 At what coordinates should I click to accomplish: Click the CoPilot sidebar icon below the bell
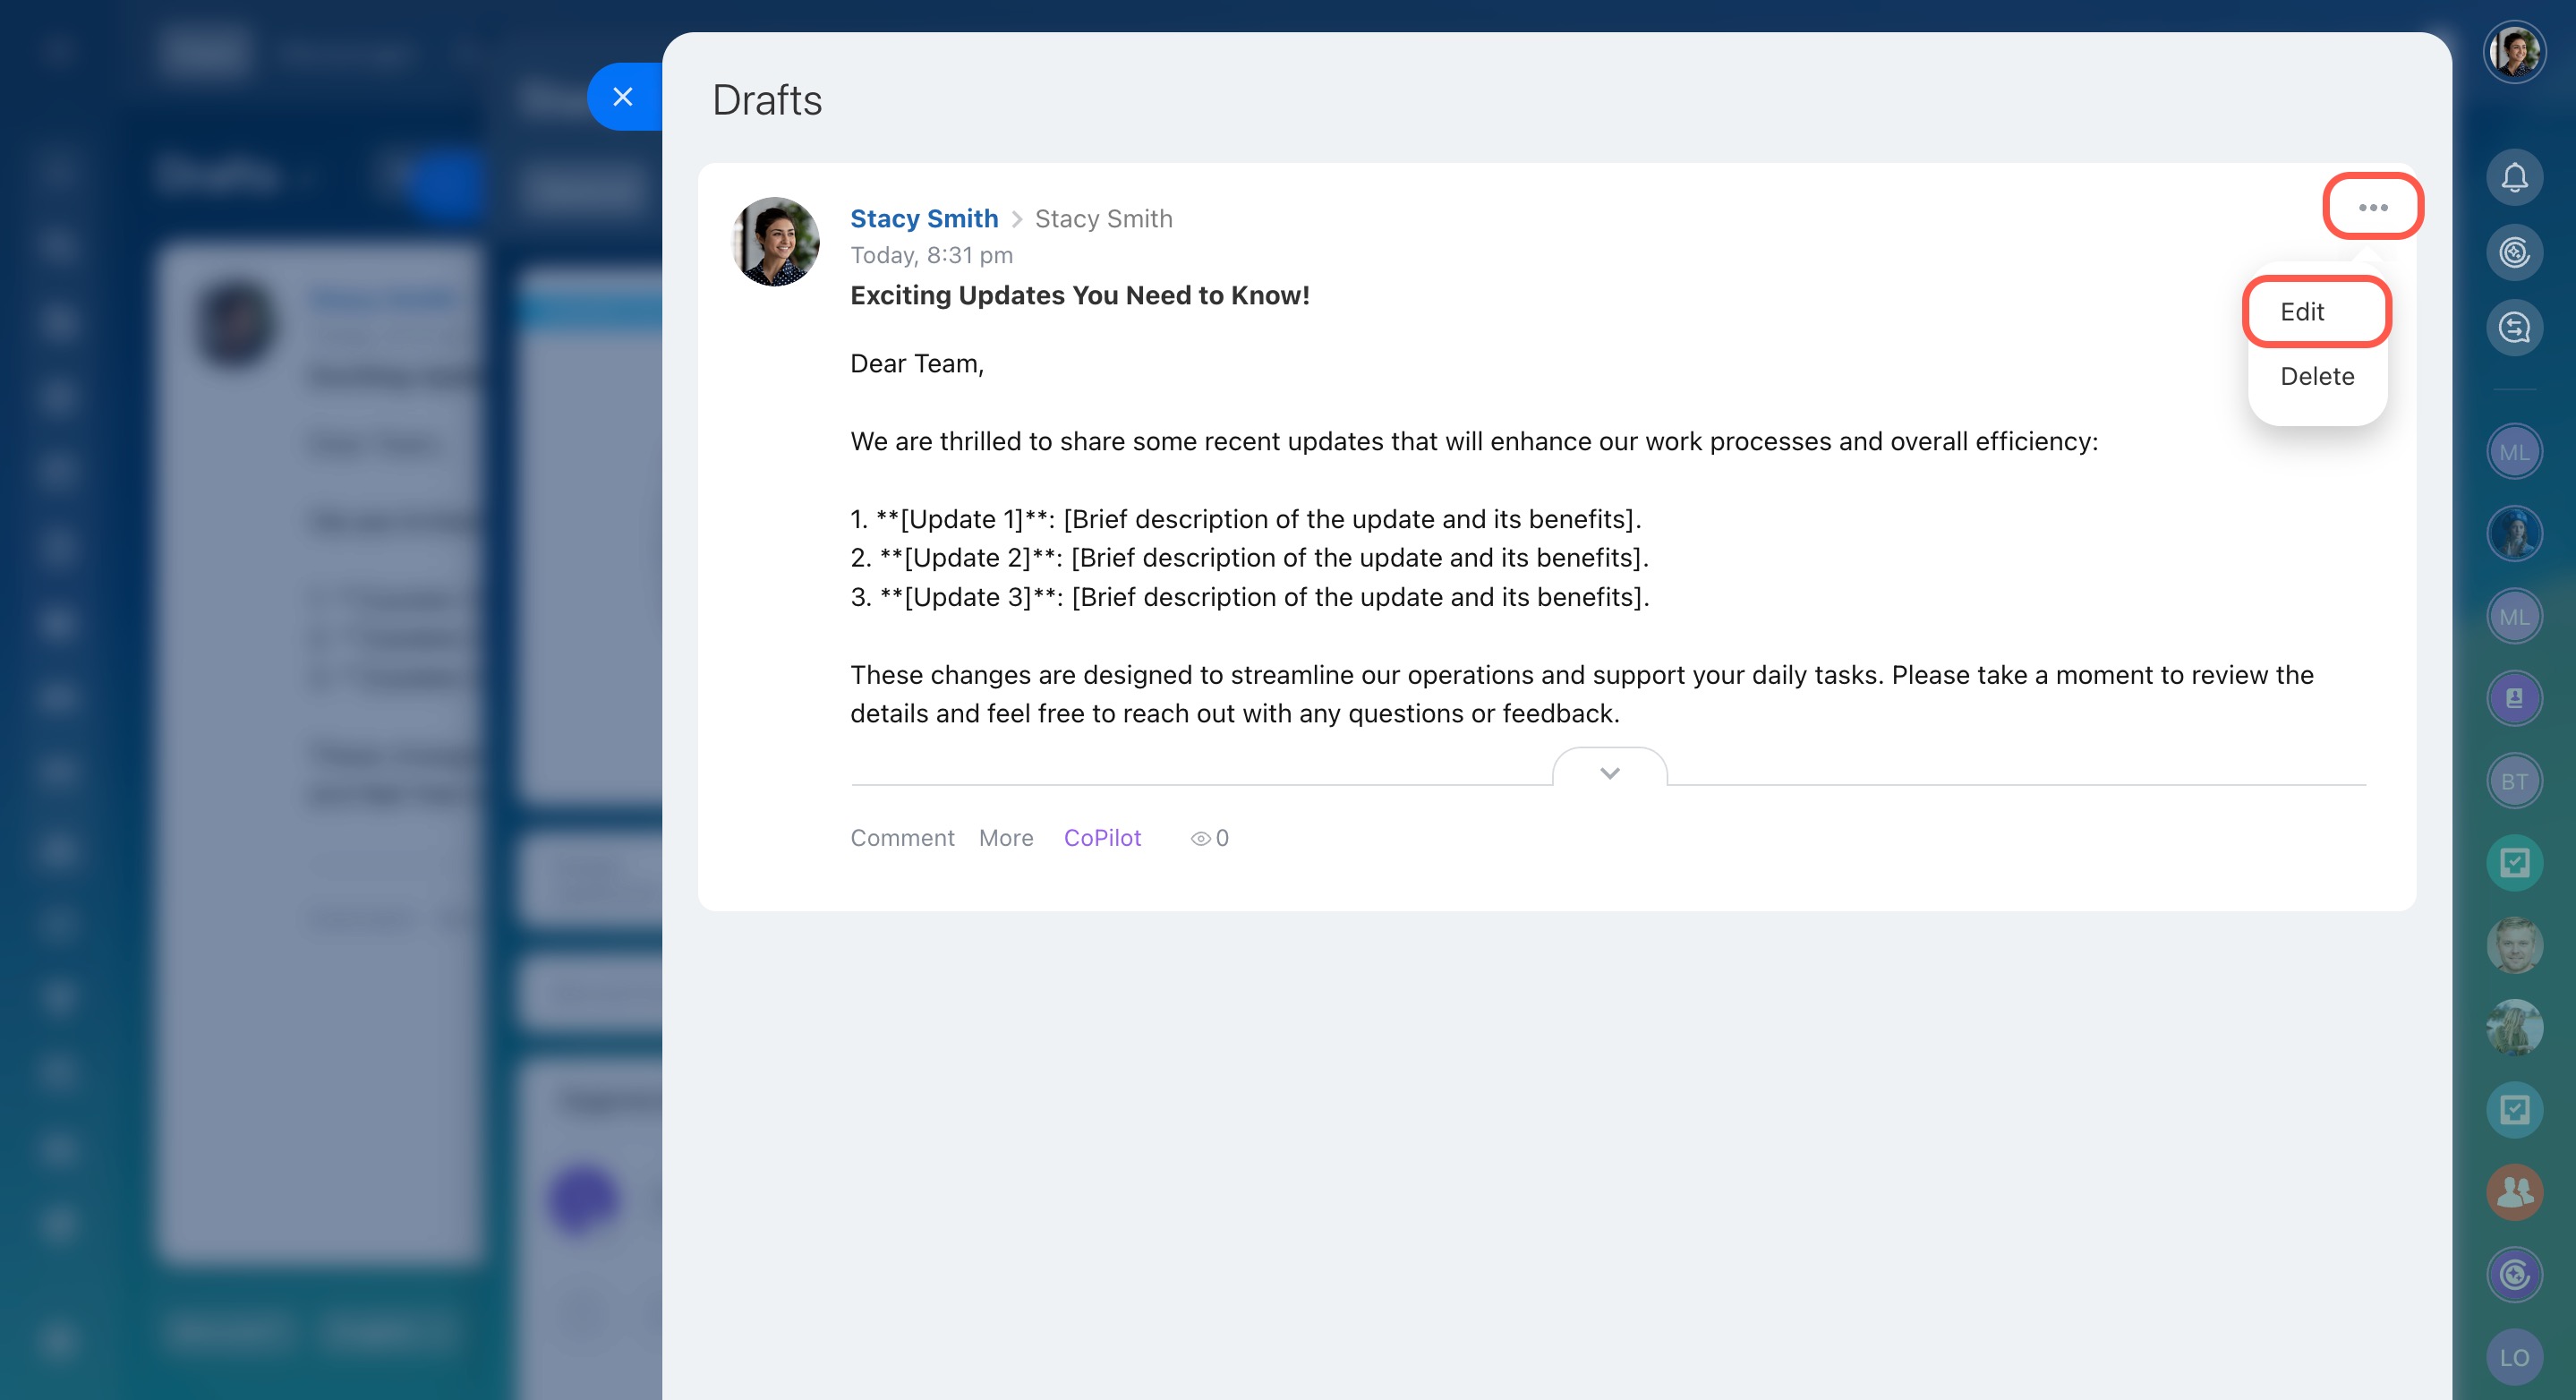point(2513,252)
